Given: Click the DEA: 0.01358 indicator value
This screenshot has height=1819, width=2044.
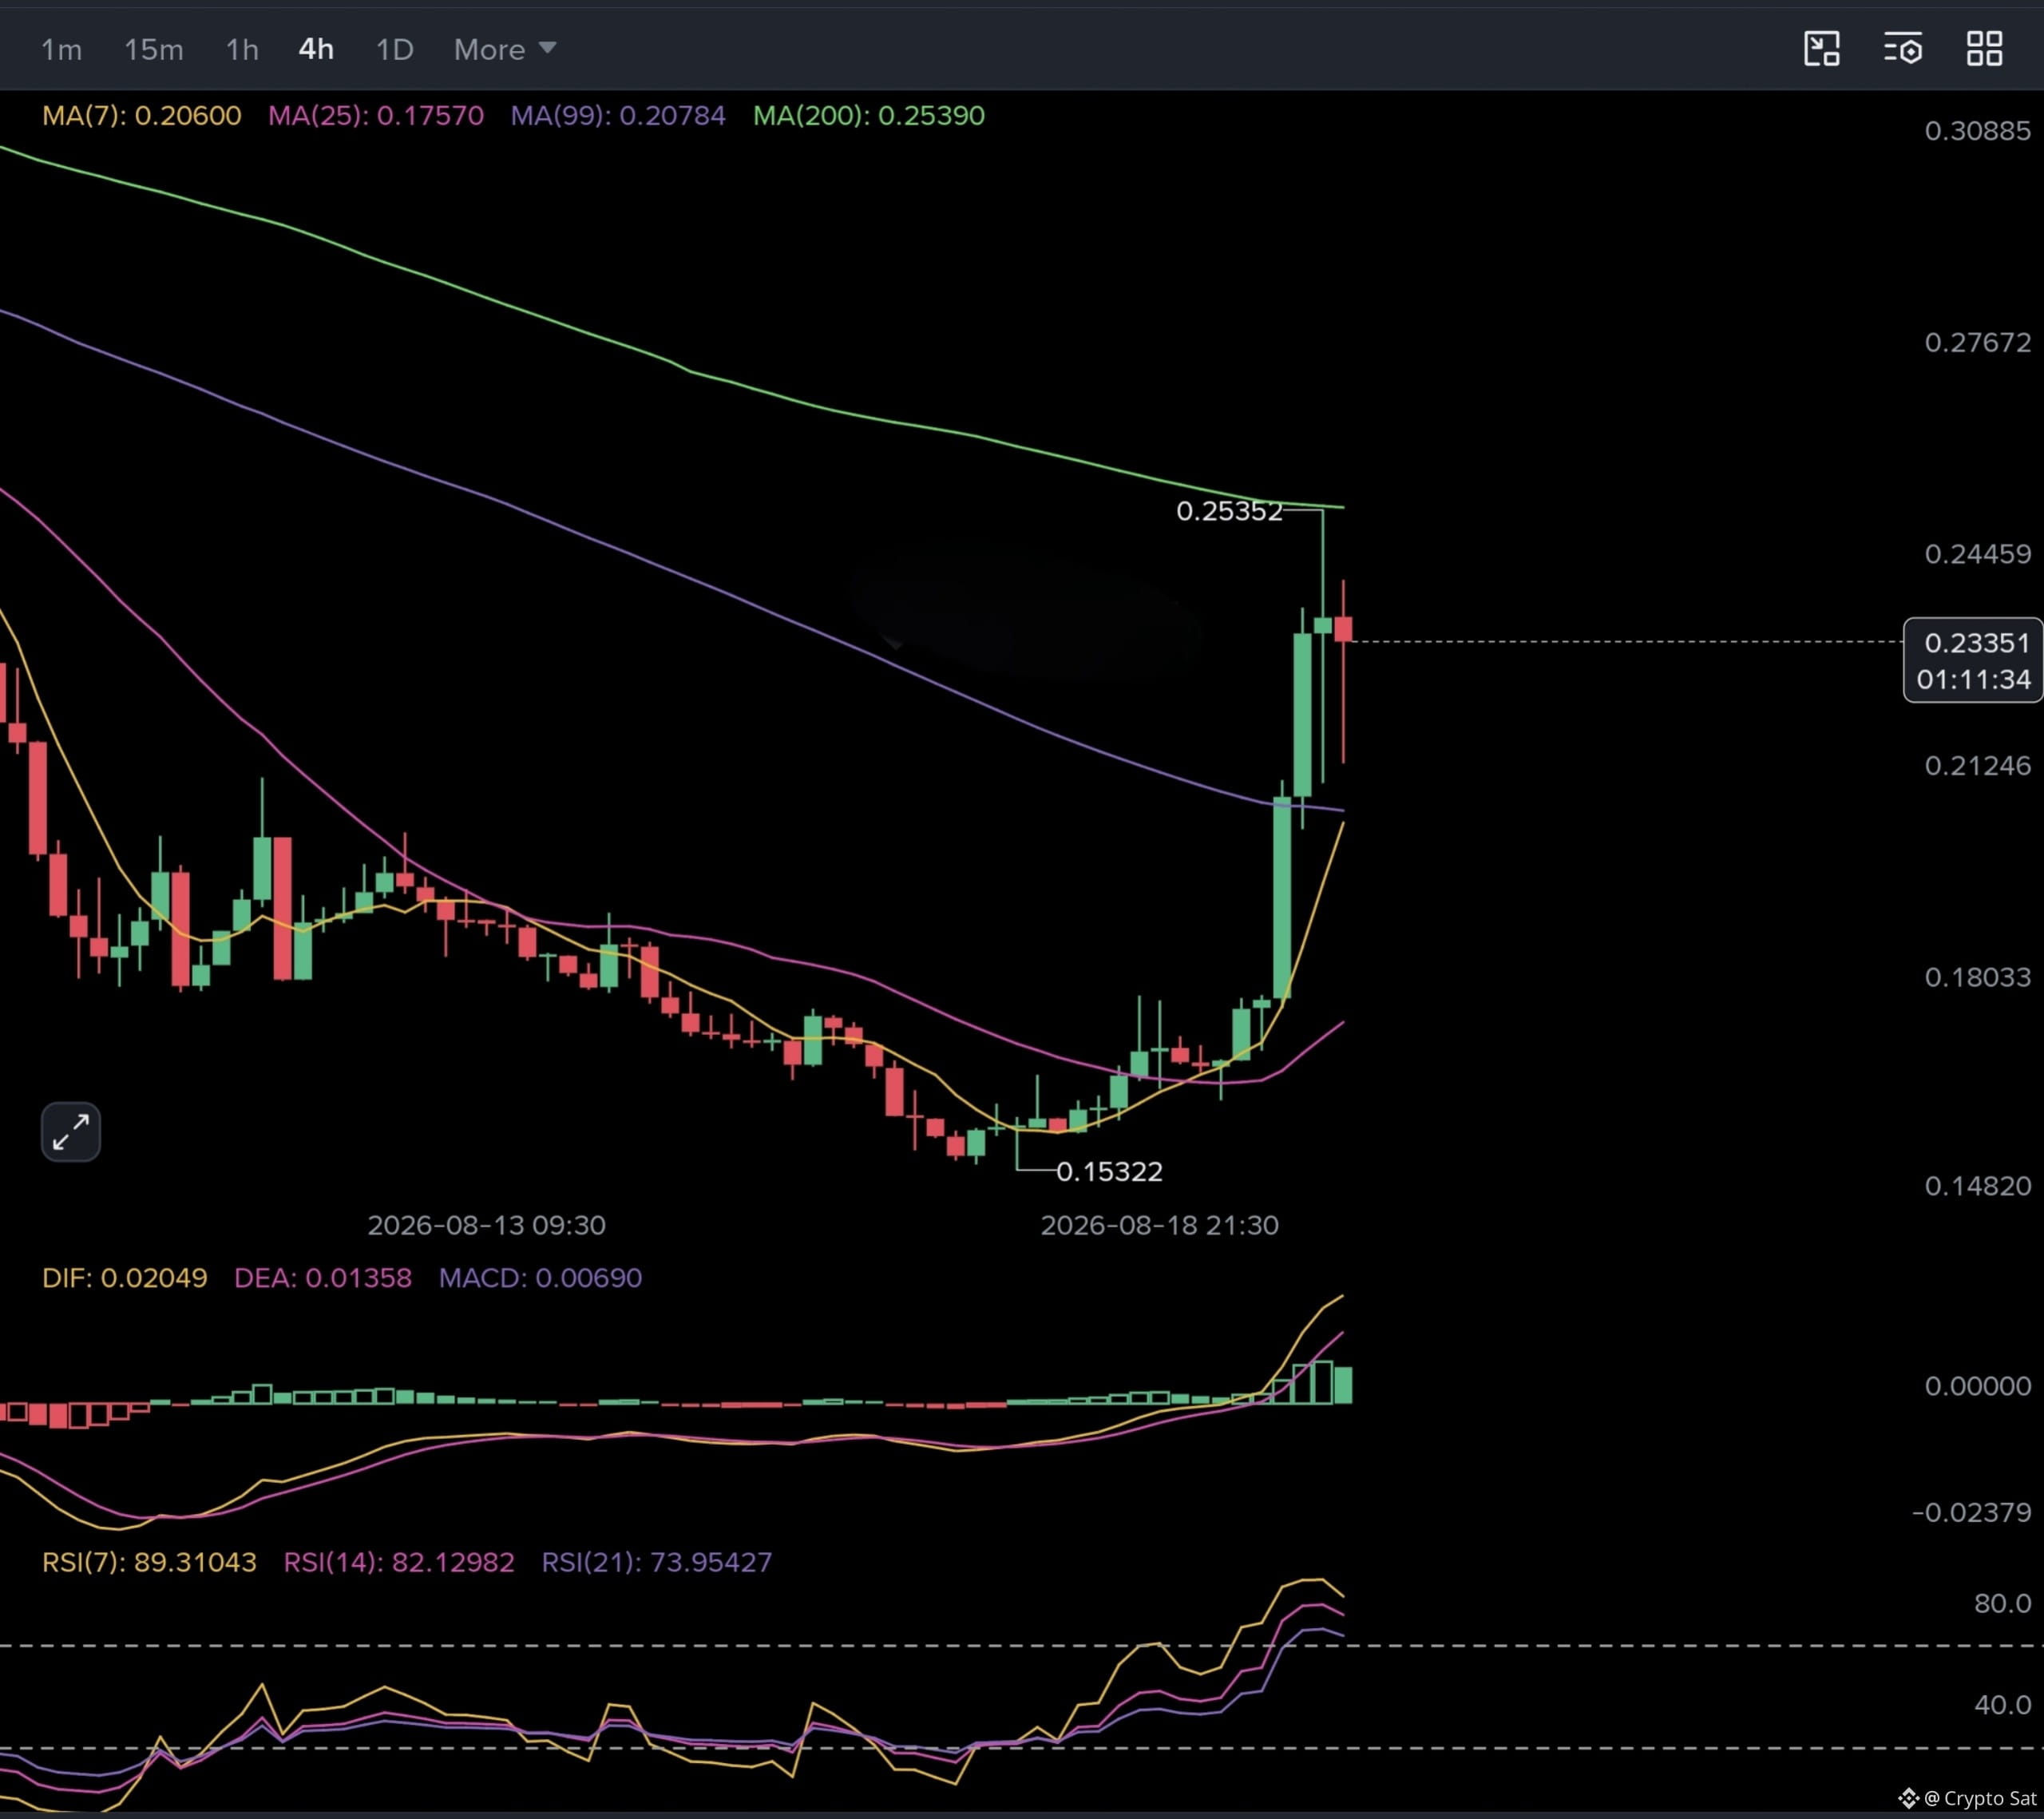Looking at the screenshot, I should click(x=323, y=1277).
